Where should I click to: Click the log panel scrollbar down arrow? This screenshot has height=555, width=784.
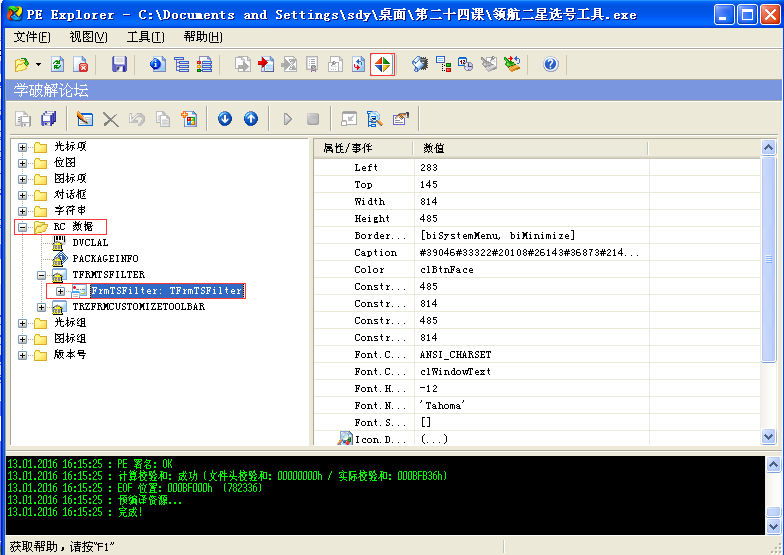click(x=774, y=526)
